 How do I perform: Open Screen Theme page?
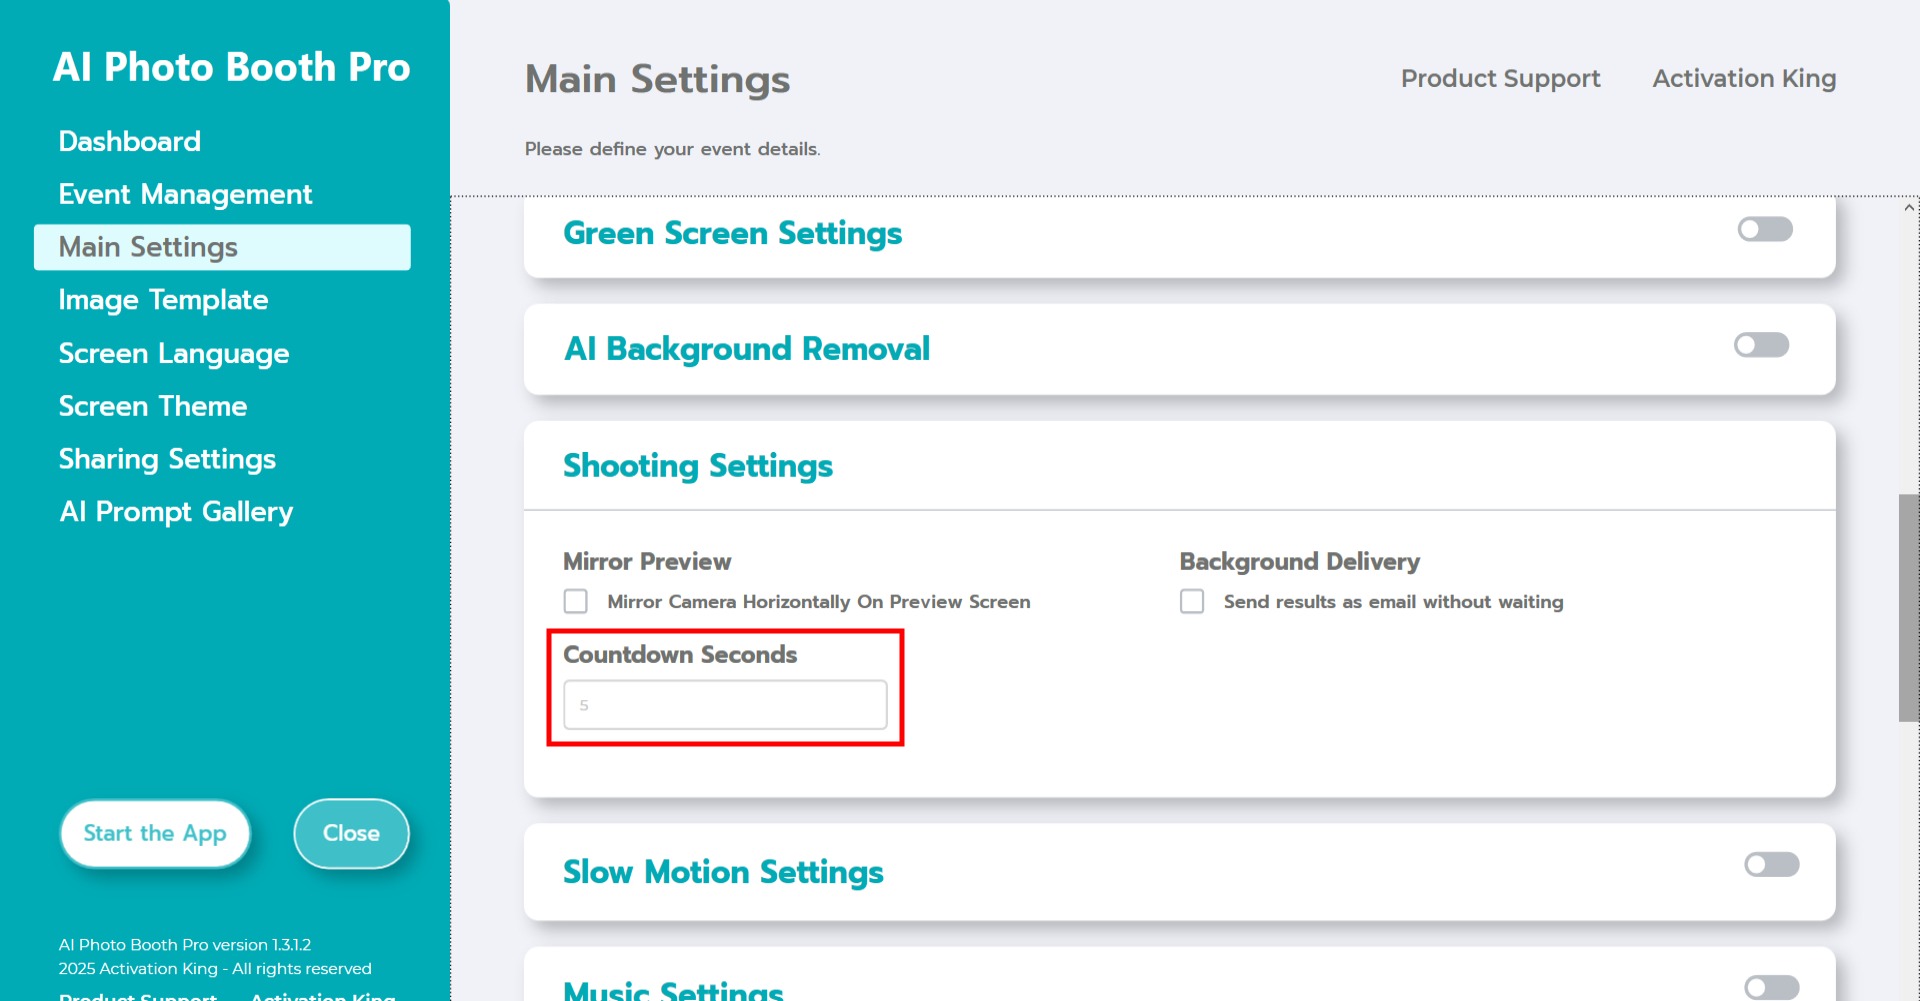tap(152, 406)
